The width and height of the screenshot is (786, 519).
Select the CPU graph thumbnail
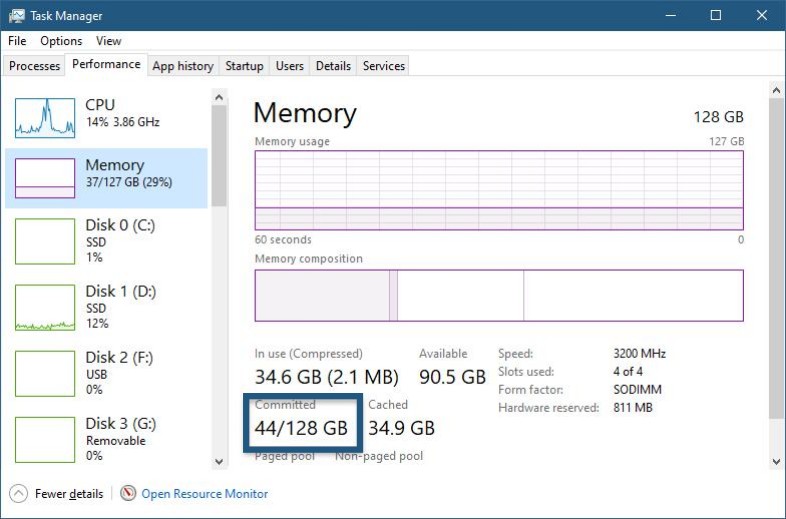click(x=45, y=118)
